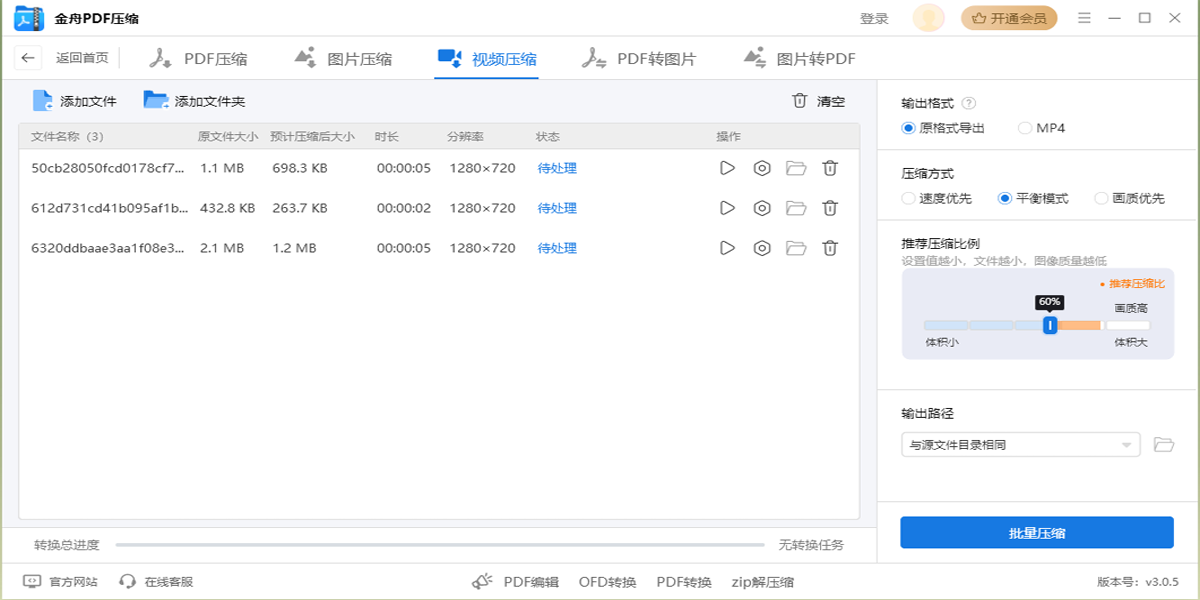The image size is (1200, 600).
Task: Browse output path folder icon
Action: 1163,445
